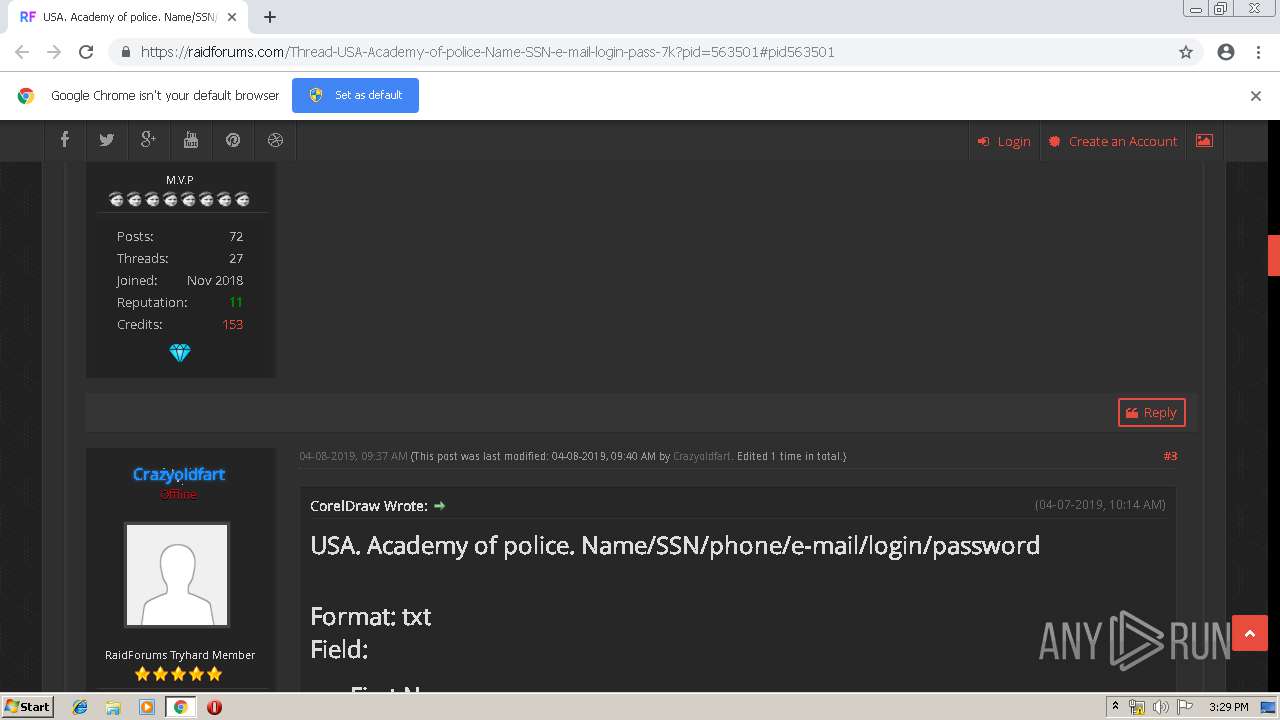1280x720 pixels.
Task: Open the Chrome three-dot menu
Action: click(x=1258, y=52)
